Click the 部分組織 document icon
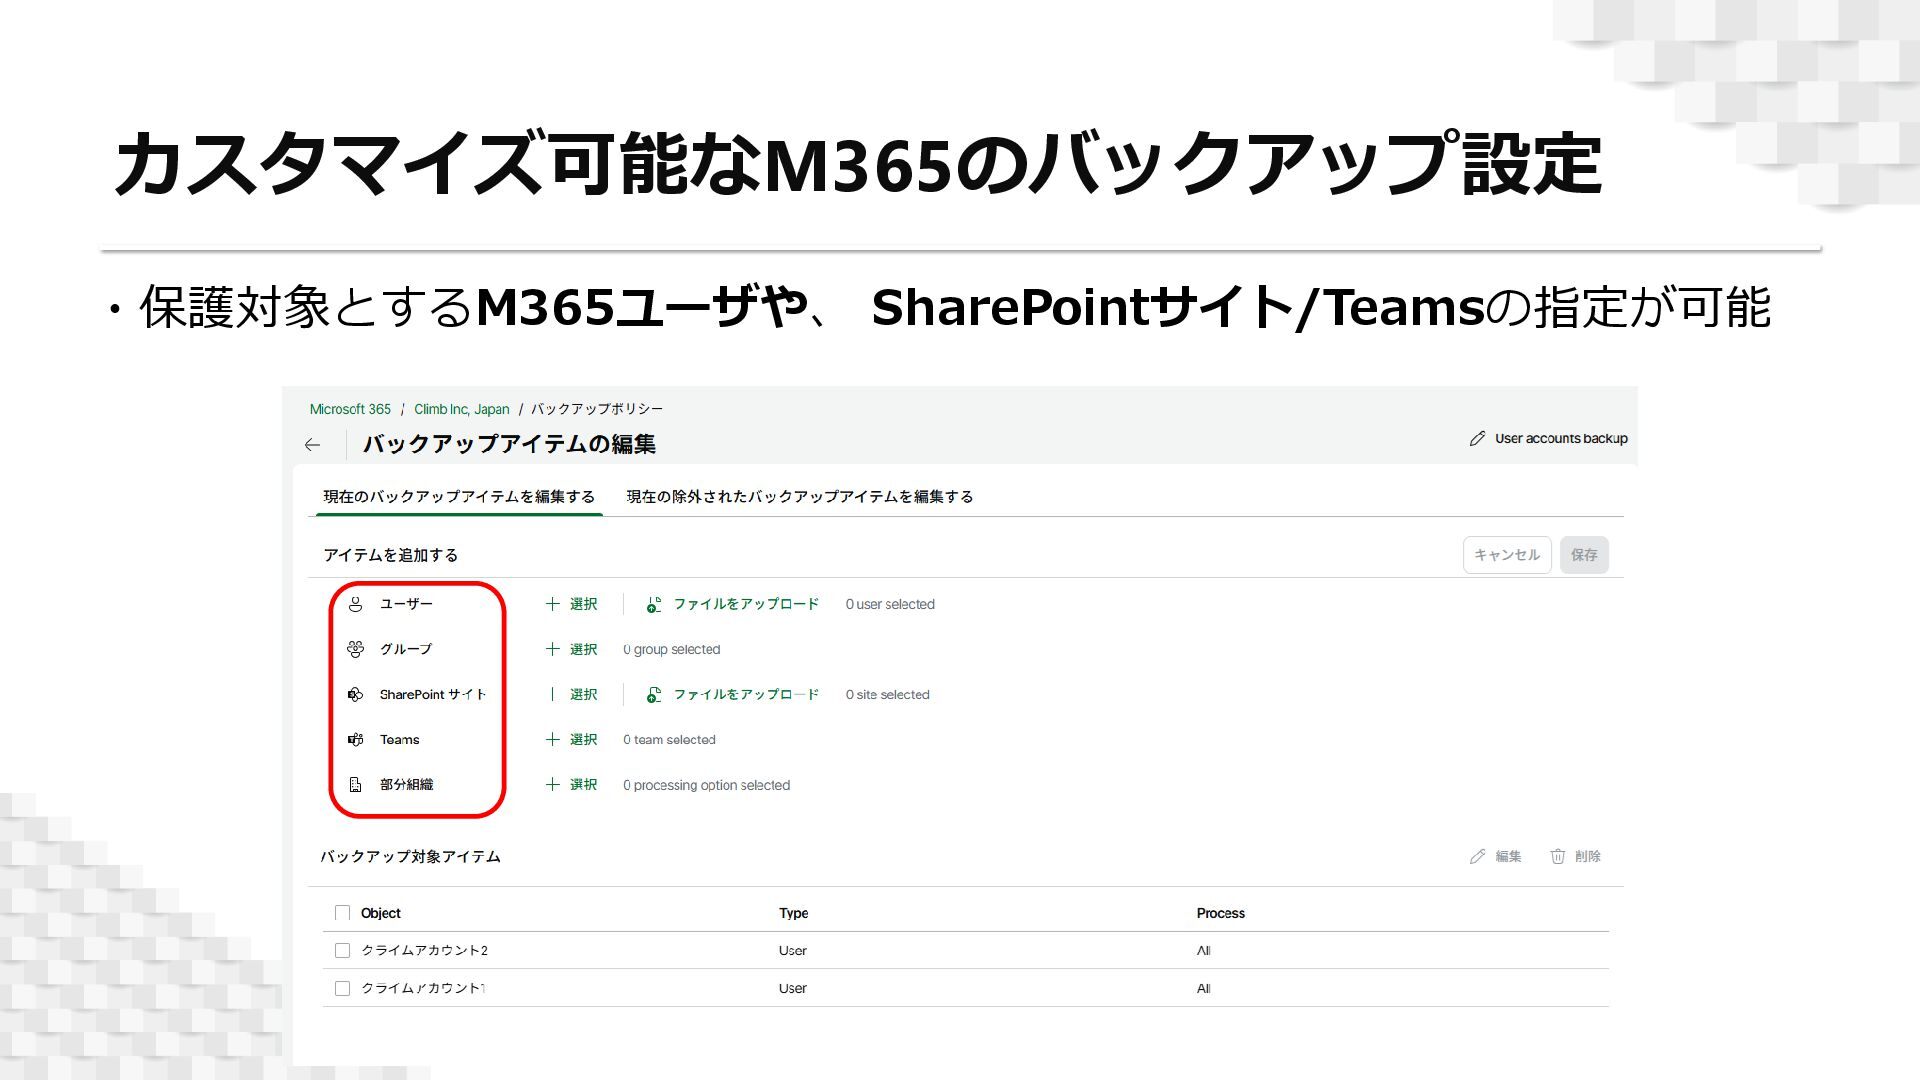Viewport: 1920px width, 1080px height. click(355, 785)
